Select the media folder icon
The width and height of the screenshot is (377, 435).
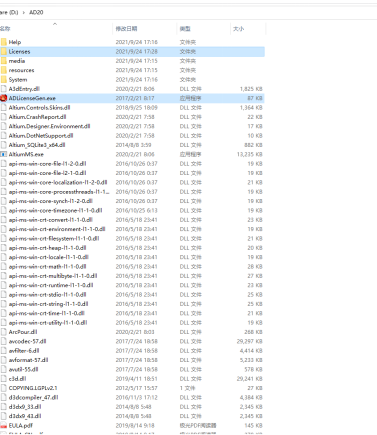4,61
